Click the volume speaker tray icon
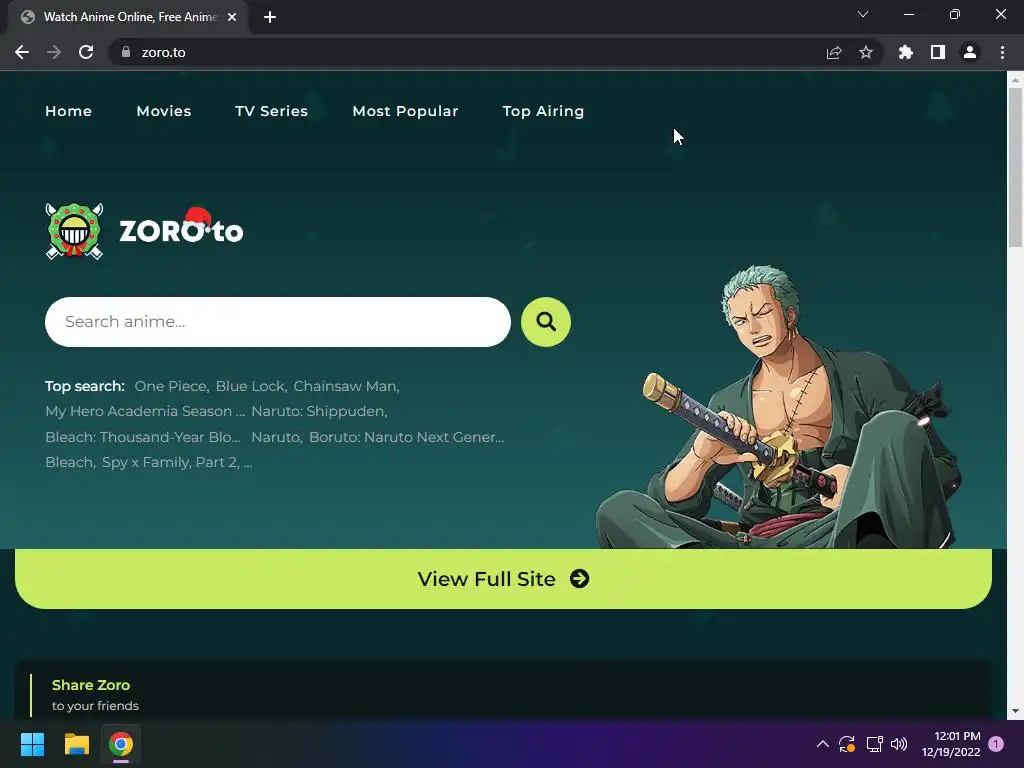 [x=899, y=744]
